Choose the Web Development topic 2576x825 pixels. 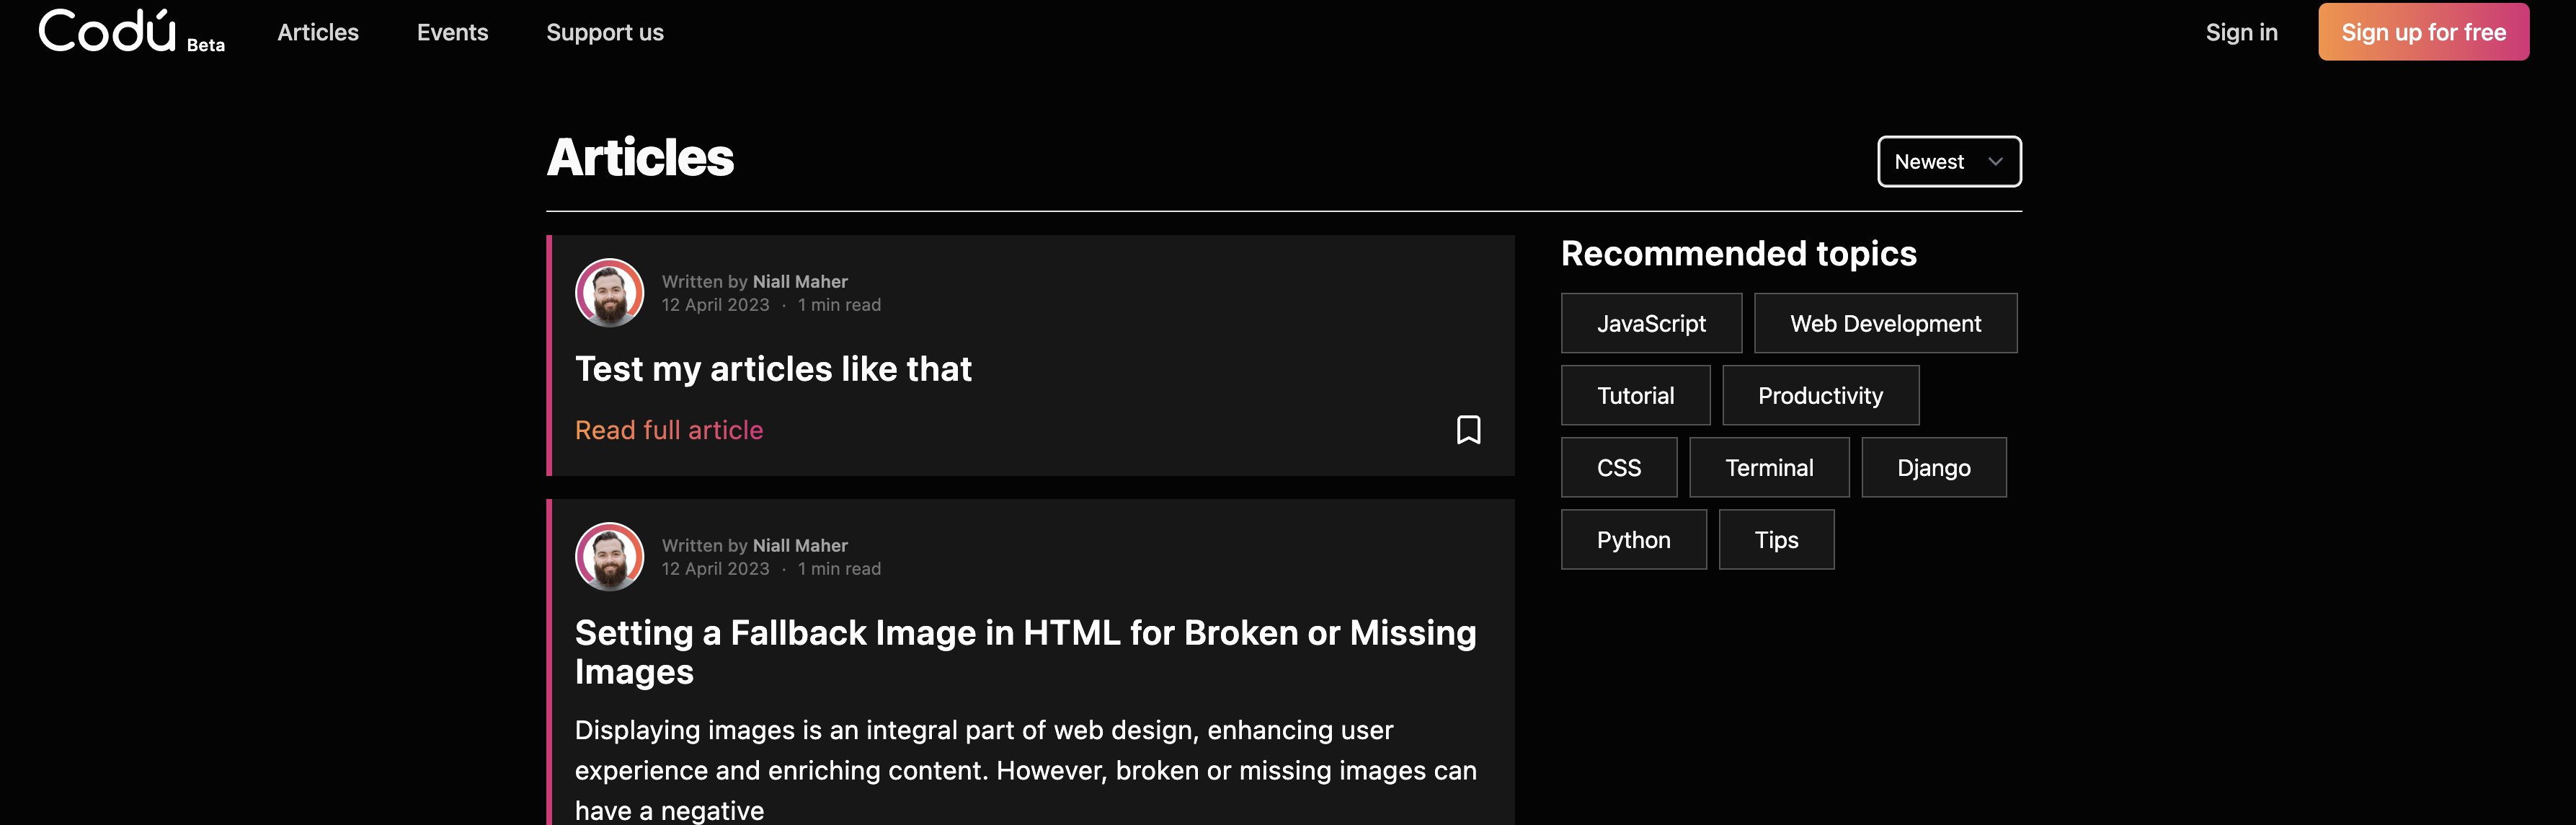tap(1884, 324)
